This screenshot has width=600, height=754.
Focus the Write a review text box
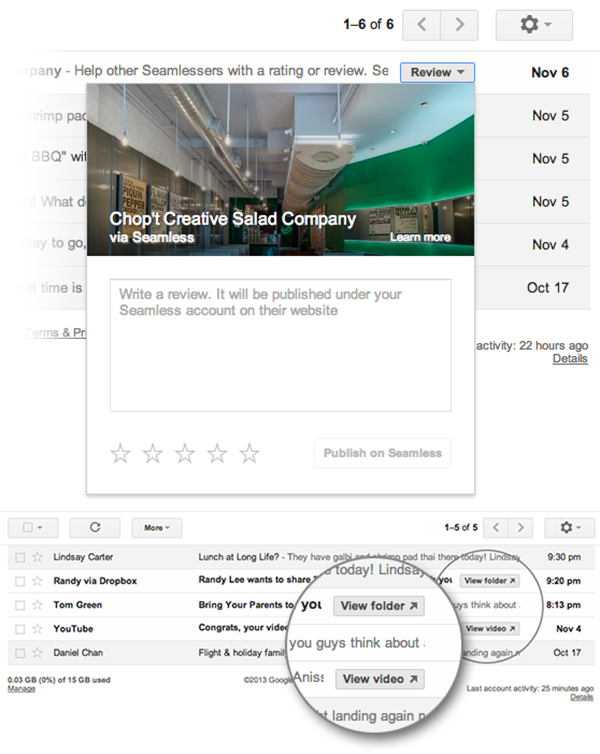pyautogui.click(x=280, y=345)
